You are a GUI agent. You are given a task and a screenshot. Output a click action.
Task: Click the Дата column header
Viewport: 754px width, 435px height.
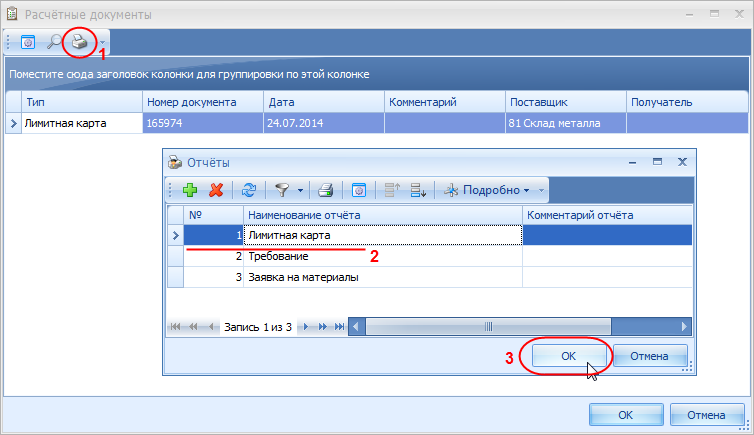[324, 102]
